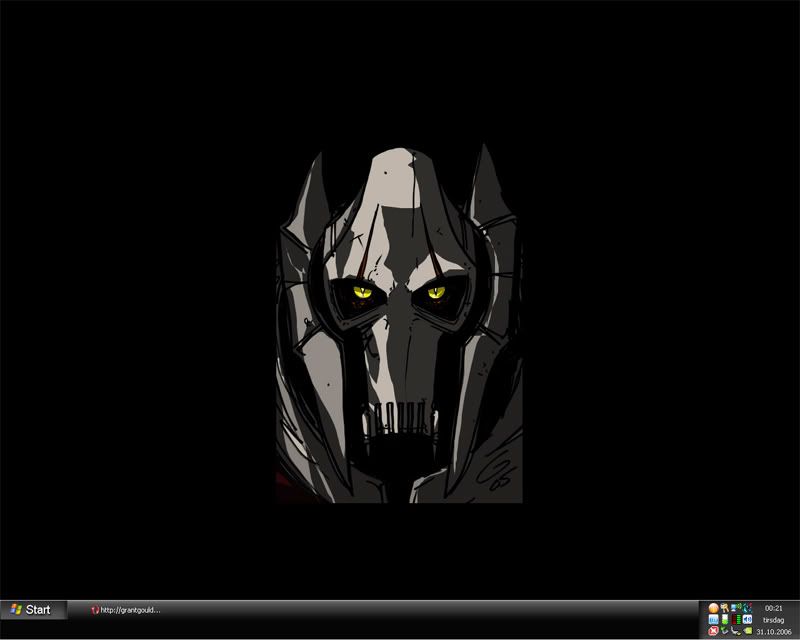
Task: Open the network monitor with sound waves tray icon
Action: tap(736, 607)
